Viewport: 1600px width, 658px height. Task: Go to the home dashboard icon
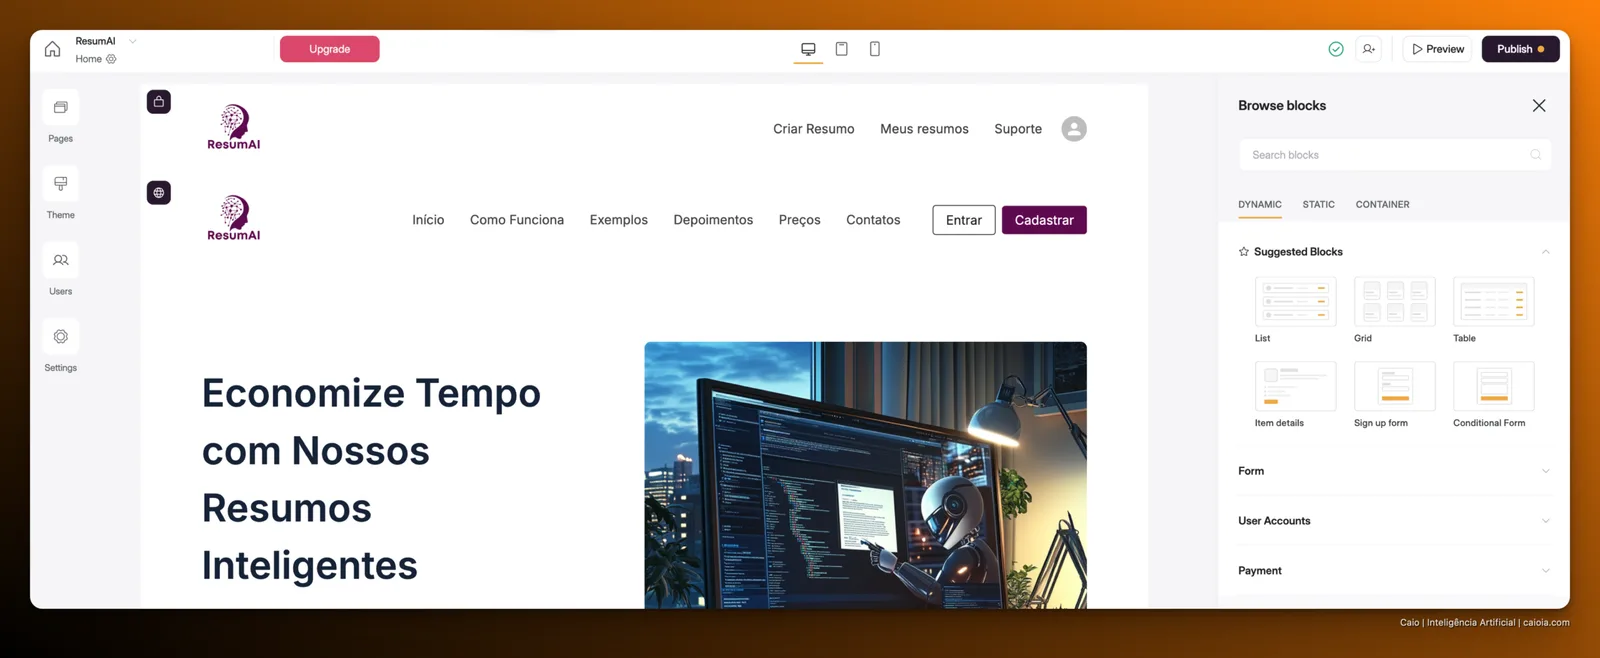pos(52,49)
